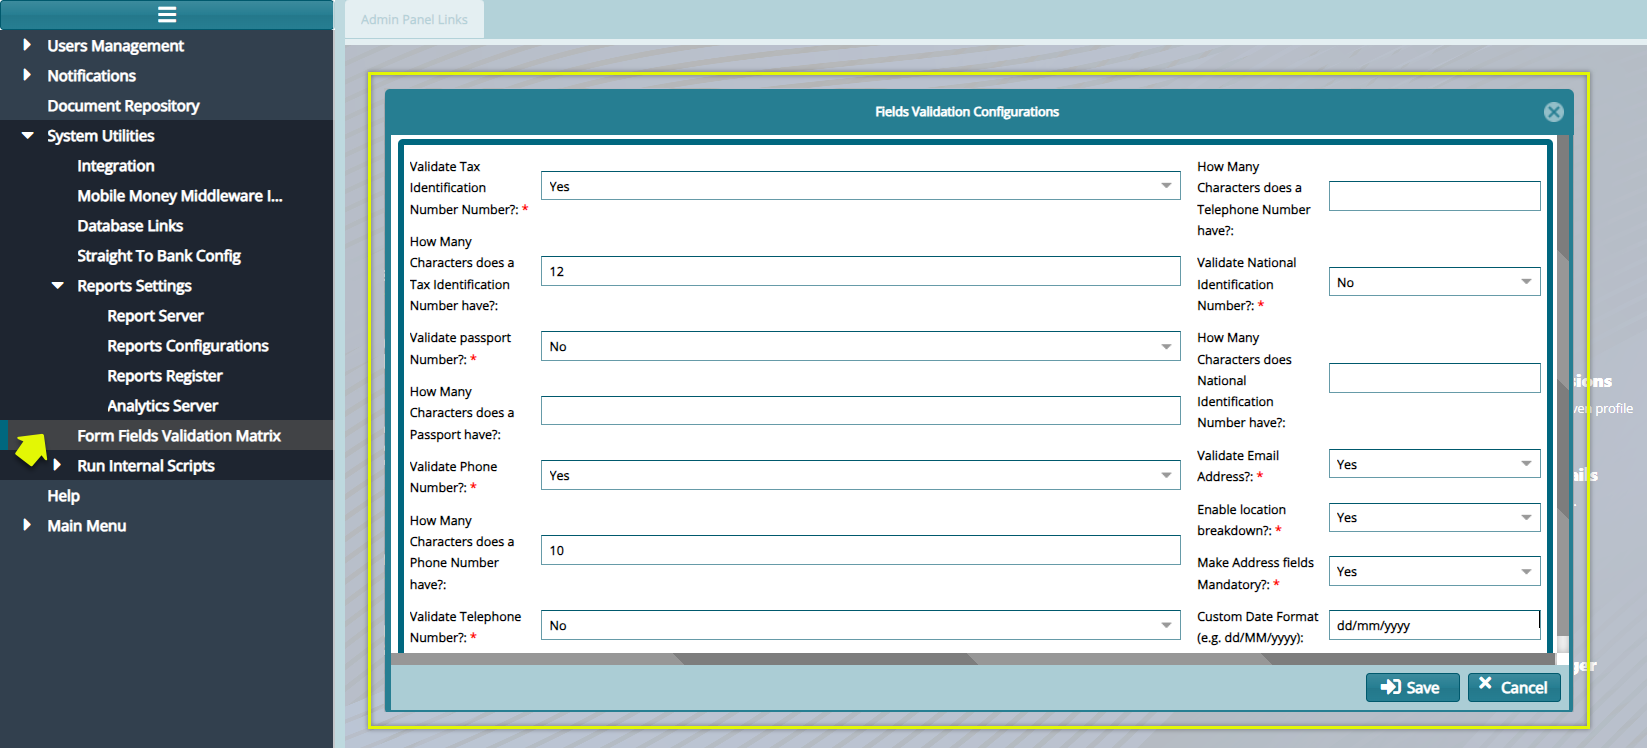
Task: Open Validate Email Address dropdown
Action: coord(1435,464)
